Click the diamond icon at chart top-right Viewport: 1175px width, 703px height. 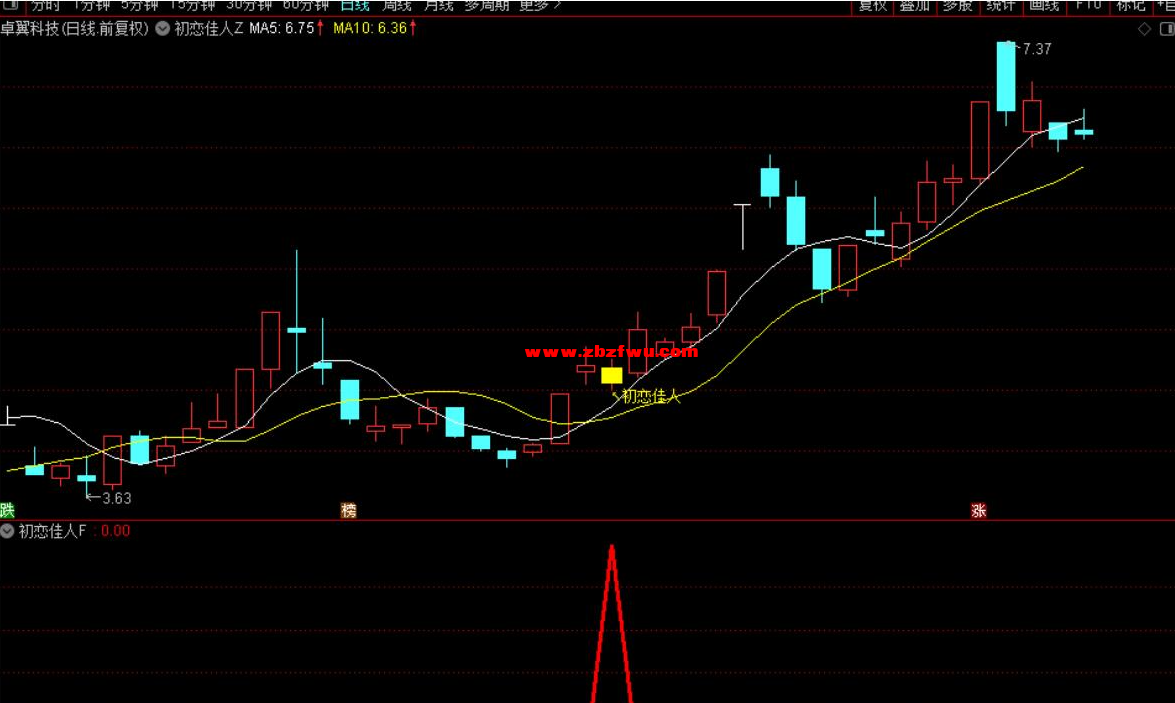pyautogui.click(x=1144, y=28)
